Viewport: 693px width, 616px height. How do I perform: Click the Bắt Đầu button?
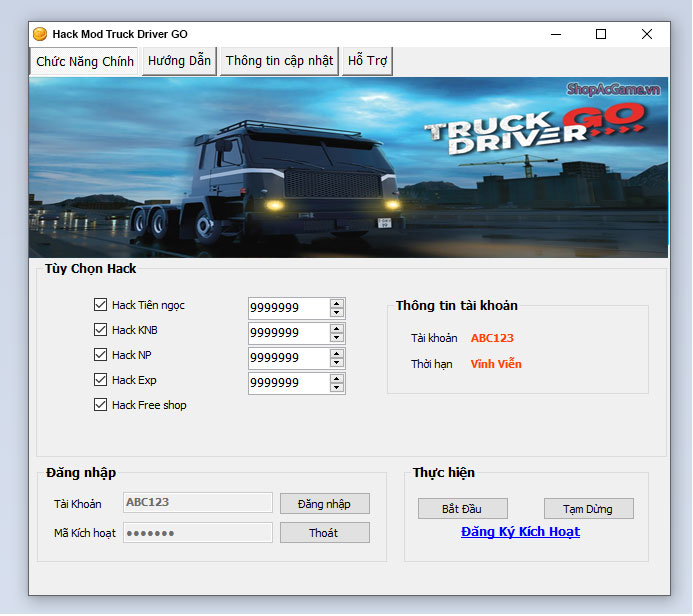462,509
